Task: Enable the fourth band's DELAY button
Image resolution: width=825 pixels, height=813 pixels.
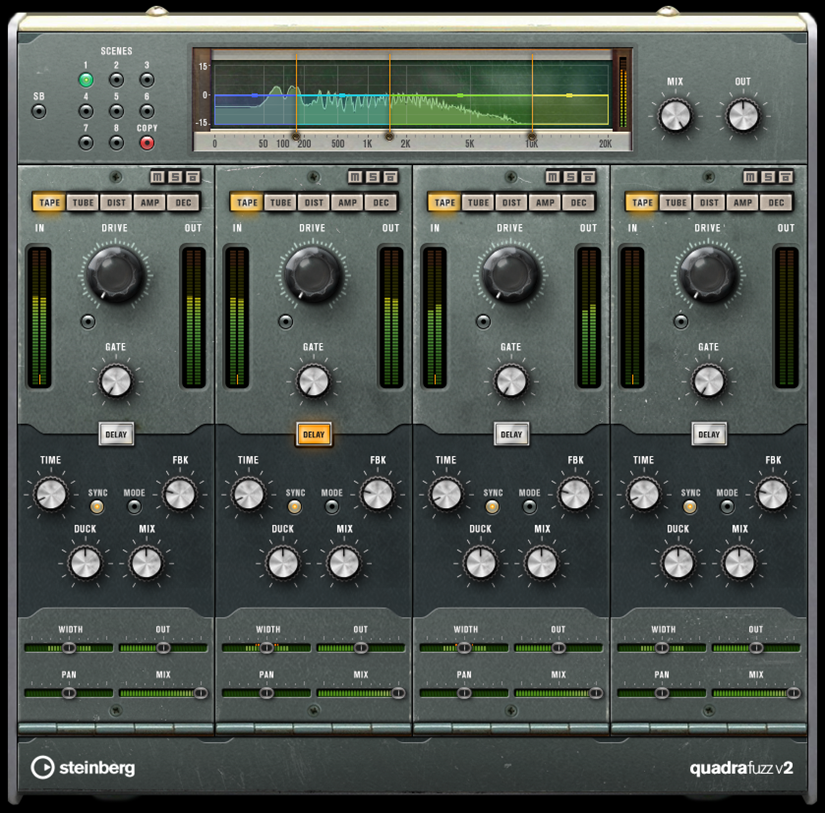Action: [709, 434]
